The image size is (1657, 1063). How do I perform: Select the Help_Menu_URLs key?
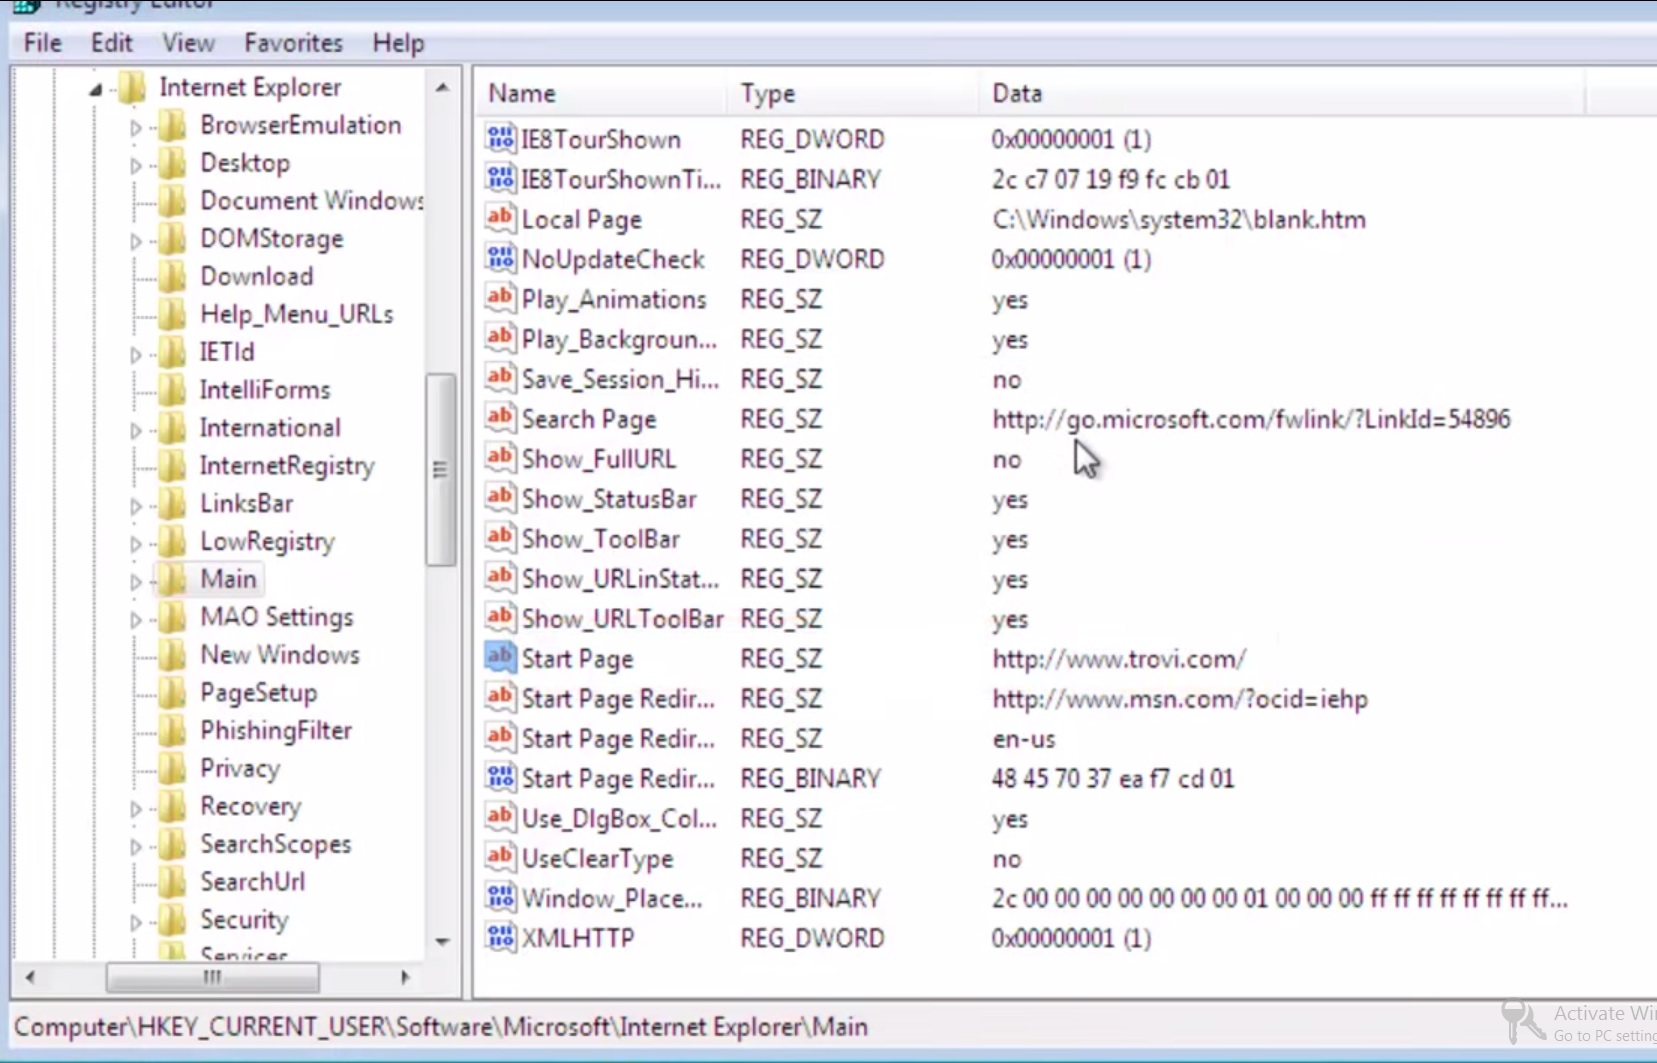click(x=297, y=315)
